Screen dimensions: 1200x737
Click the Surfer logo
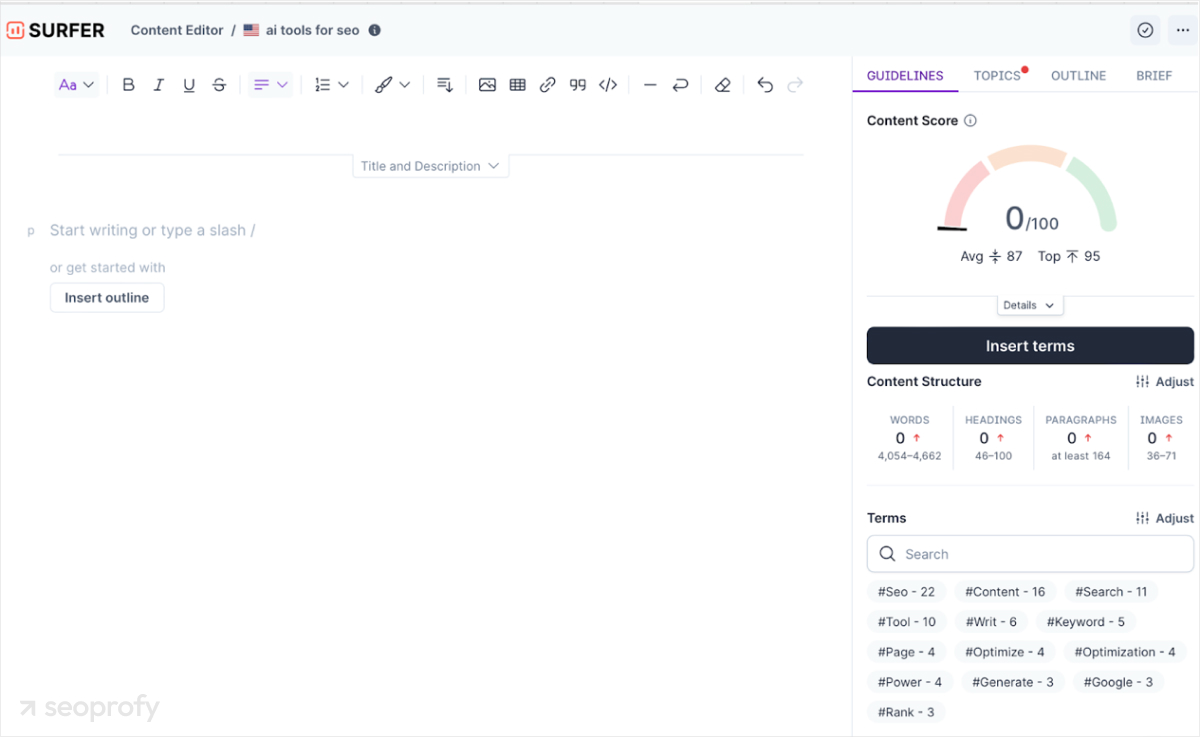(56, 30)
